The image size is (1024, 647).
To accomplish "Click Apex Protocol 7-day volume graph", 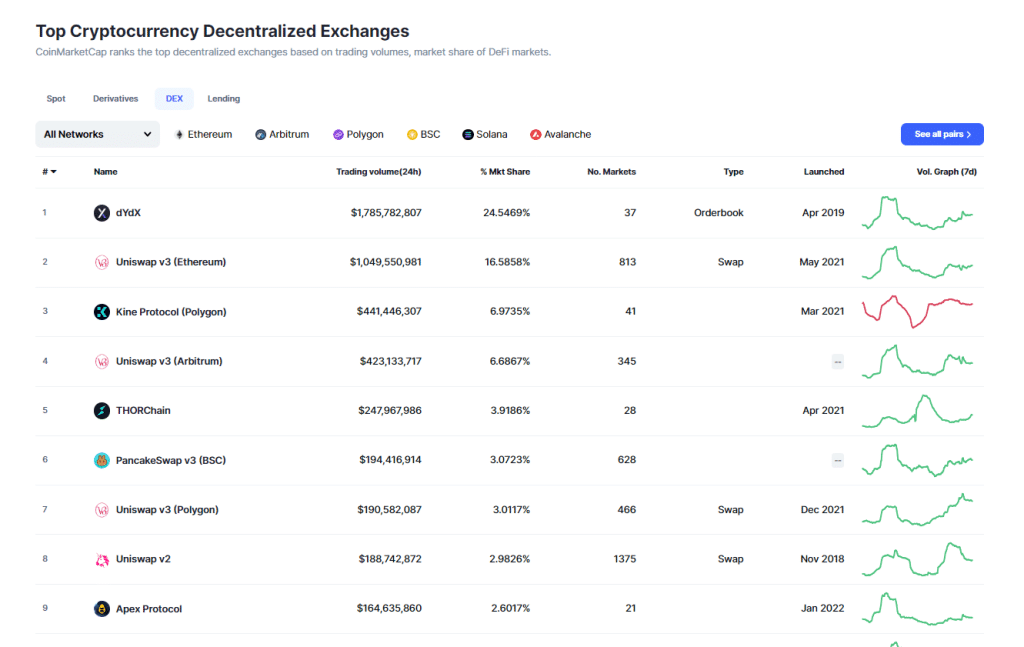I will click(x=918, y=608).
